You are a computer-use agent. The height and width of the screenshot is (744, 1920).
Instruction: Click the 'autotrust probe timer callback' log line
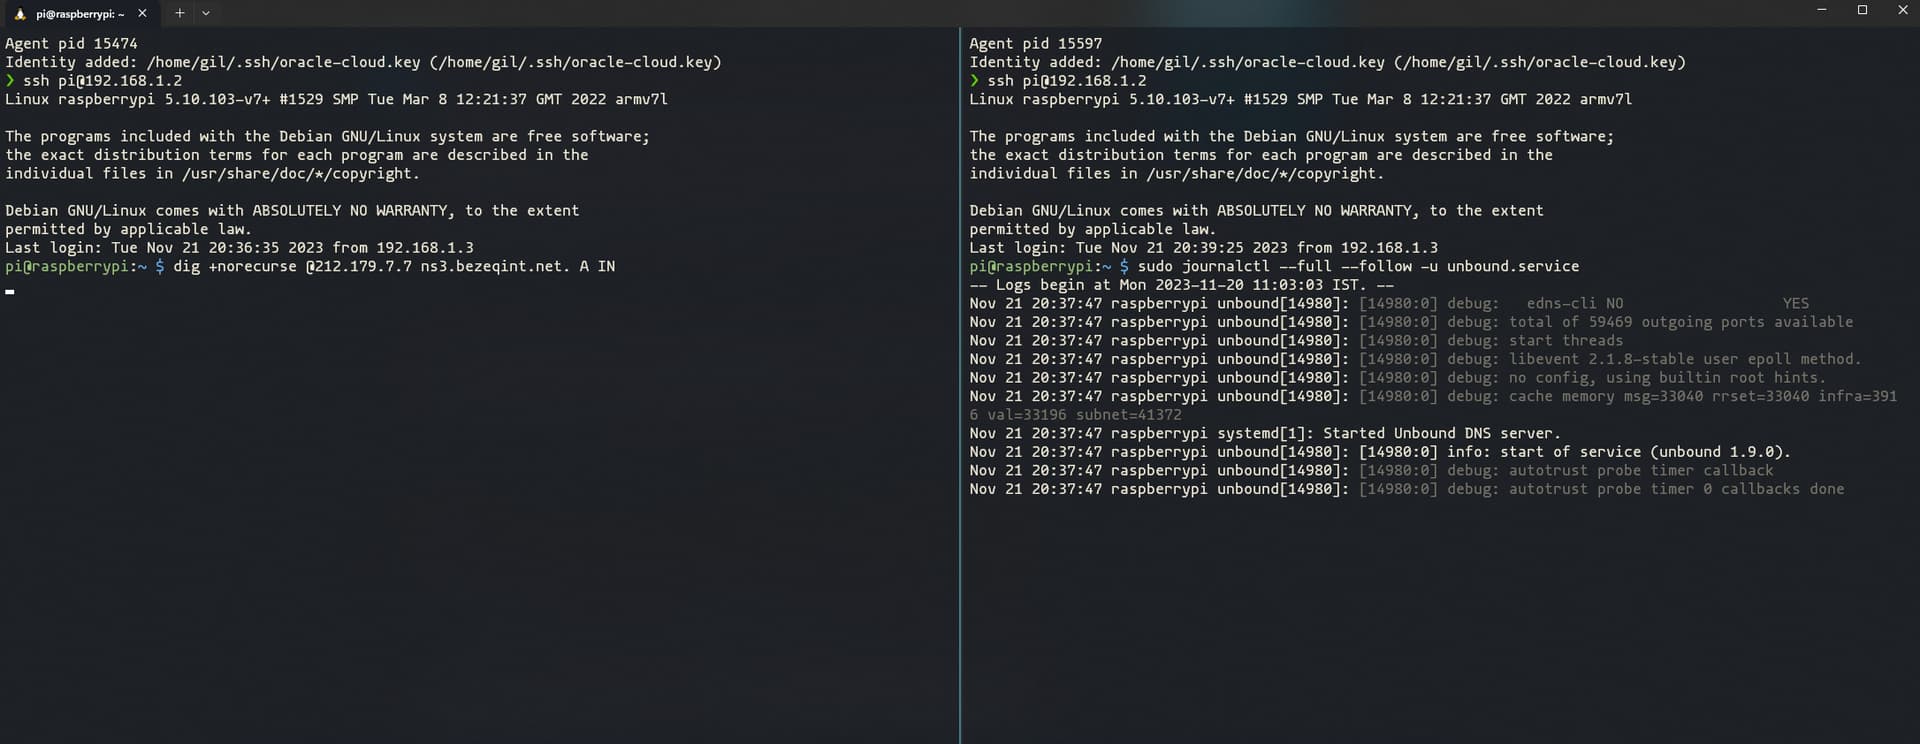1371,471
